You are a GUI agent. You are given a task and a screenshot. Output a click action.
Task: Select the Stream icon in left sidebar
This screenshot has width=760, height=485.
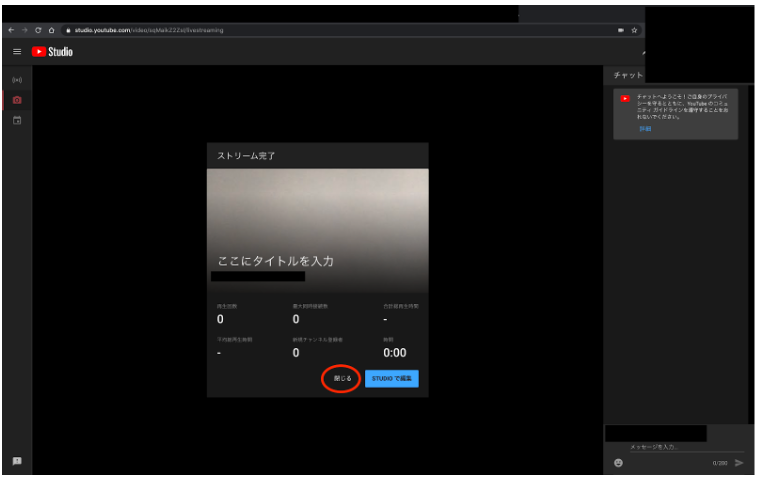(17, 80)
